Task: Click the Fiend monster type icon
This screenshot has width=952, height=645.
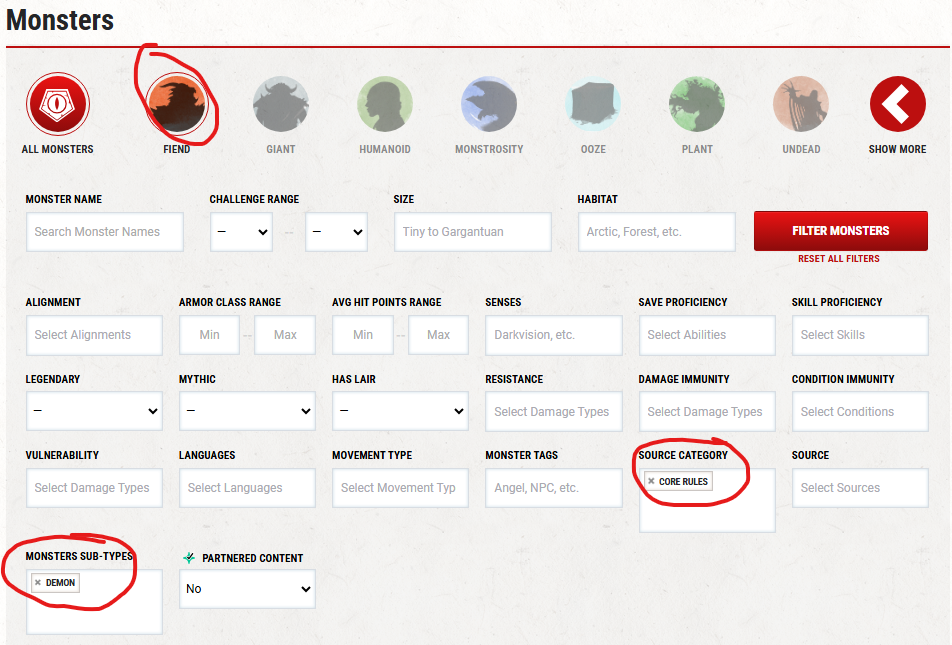Action: (176, 105)
